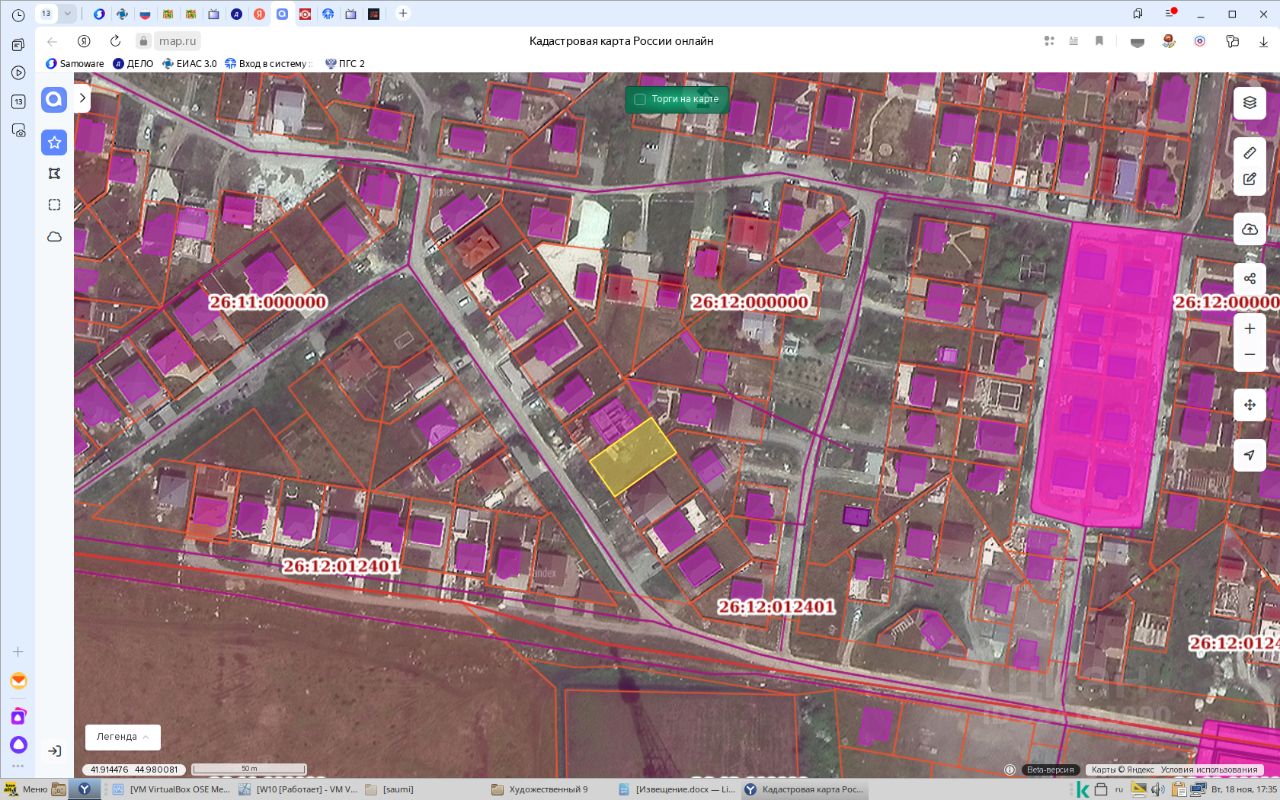Image resolution: width=1280 pixels, height=800 pixels.
Task: Enable the 'Торги на карте' checkbox
Action: coord(640,100)
